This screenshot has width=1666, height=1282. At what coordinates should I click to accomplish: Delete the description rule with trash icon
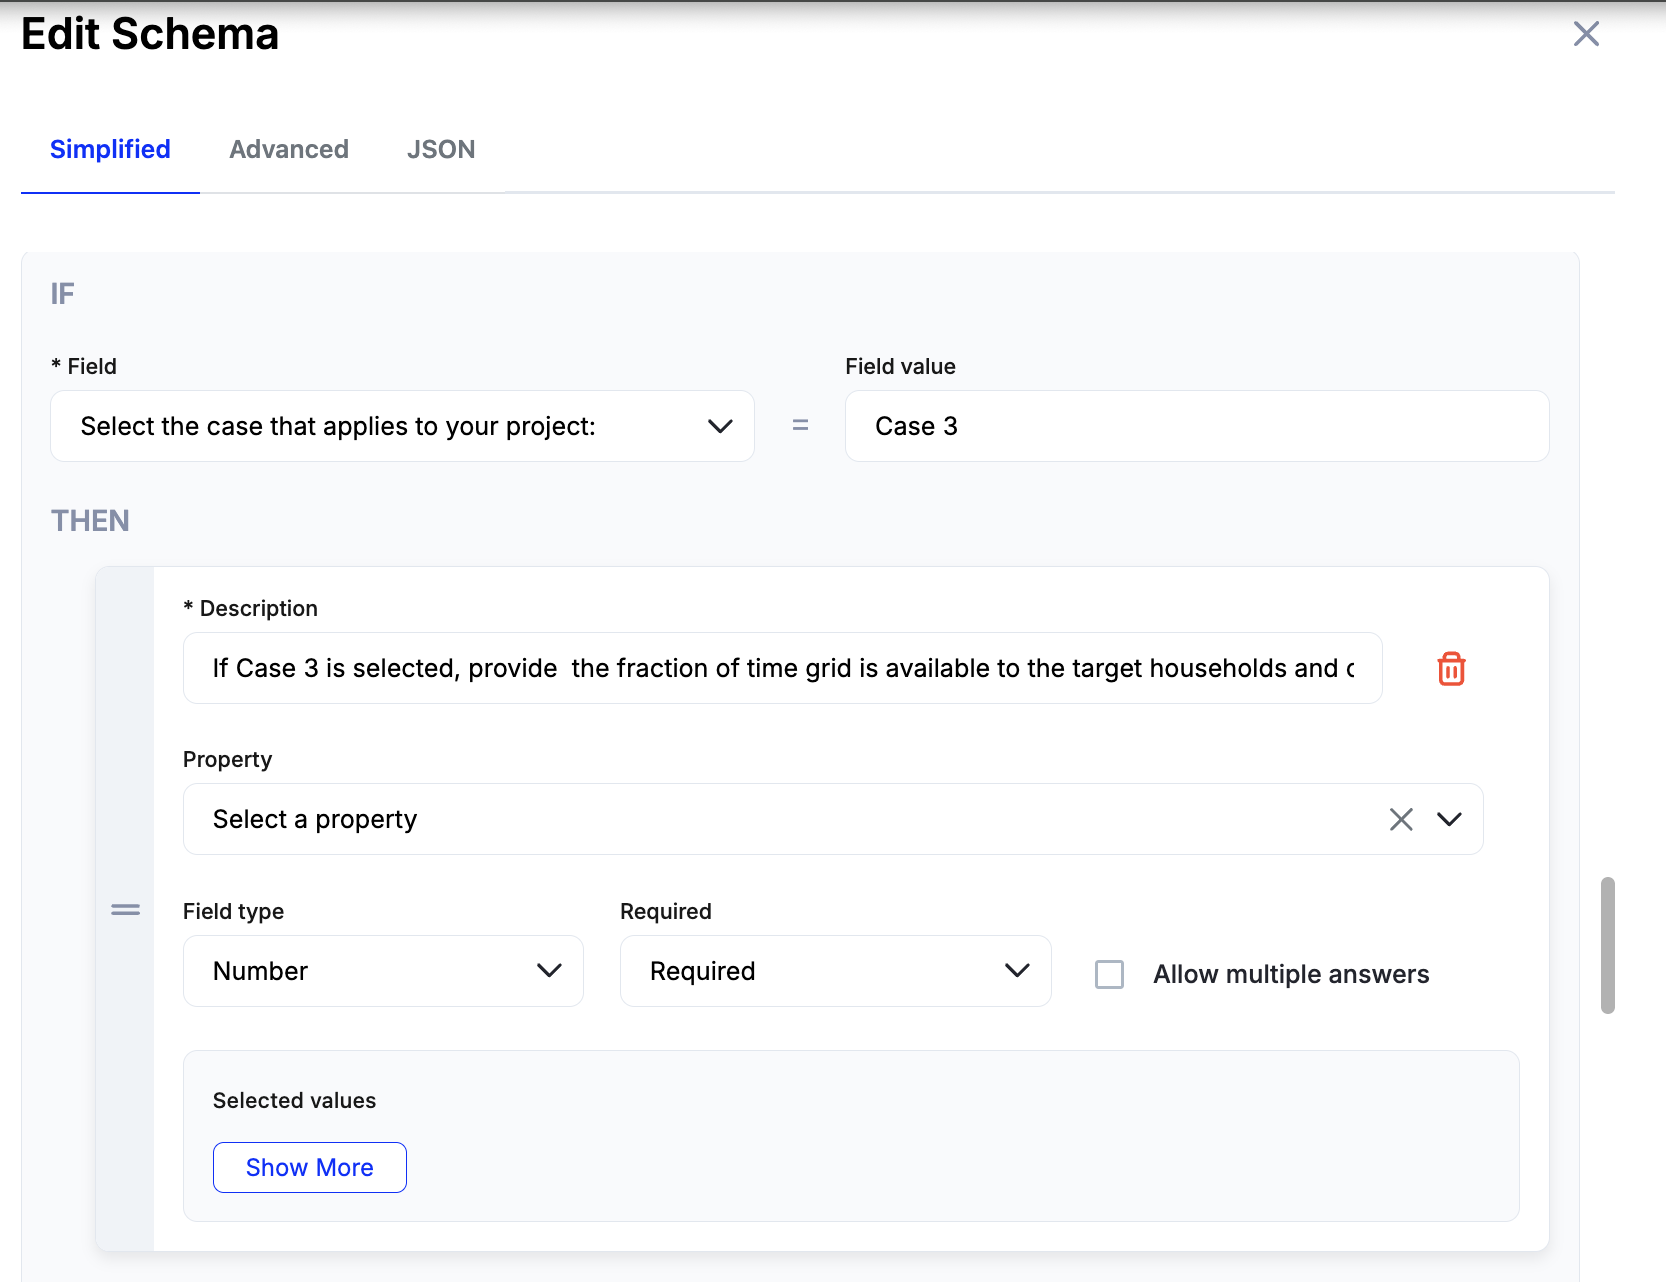(x=1451, y=669)
